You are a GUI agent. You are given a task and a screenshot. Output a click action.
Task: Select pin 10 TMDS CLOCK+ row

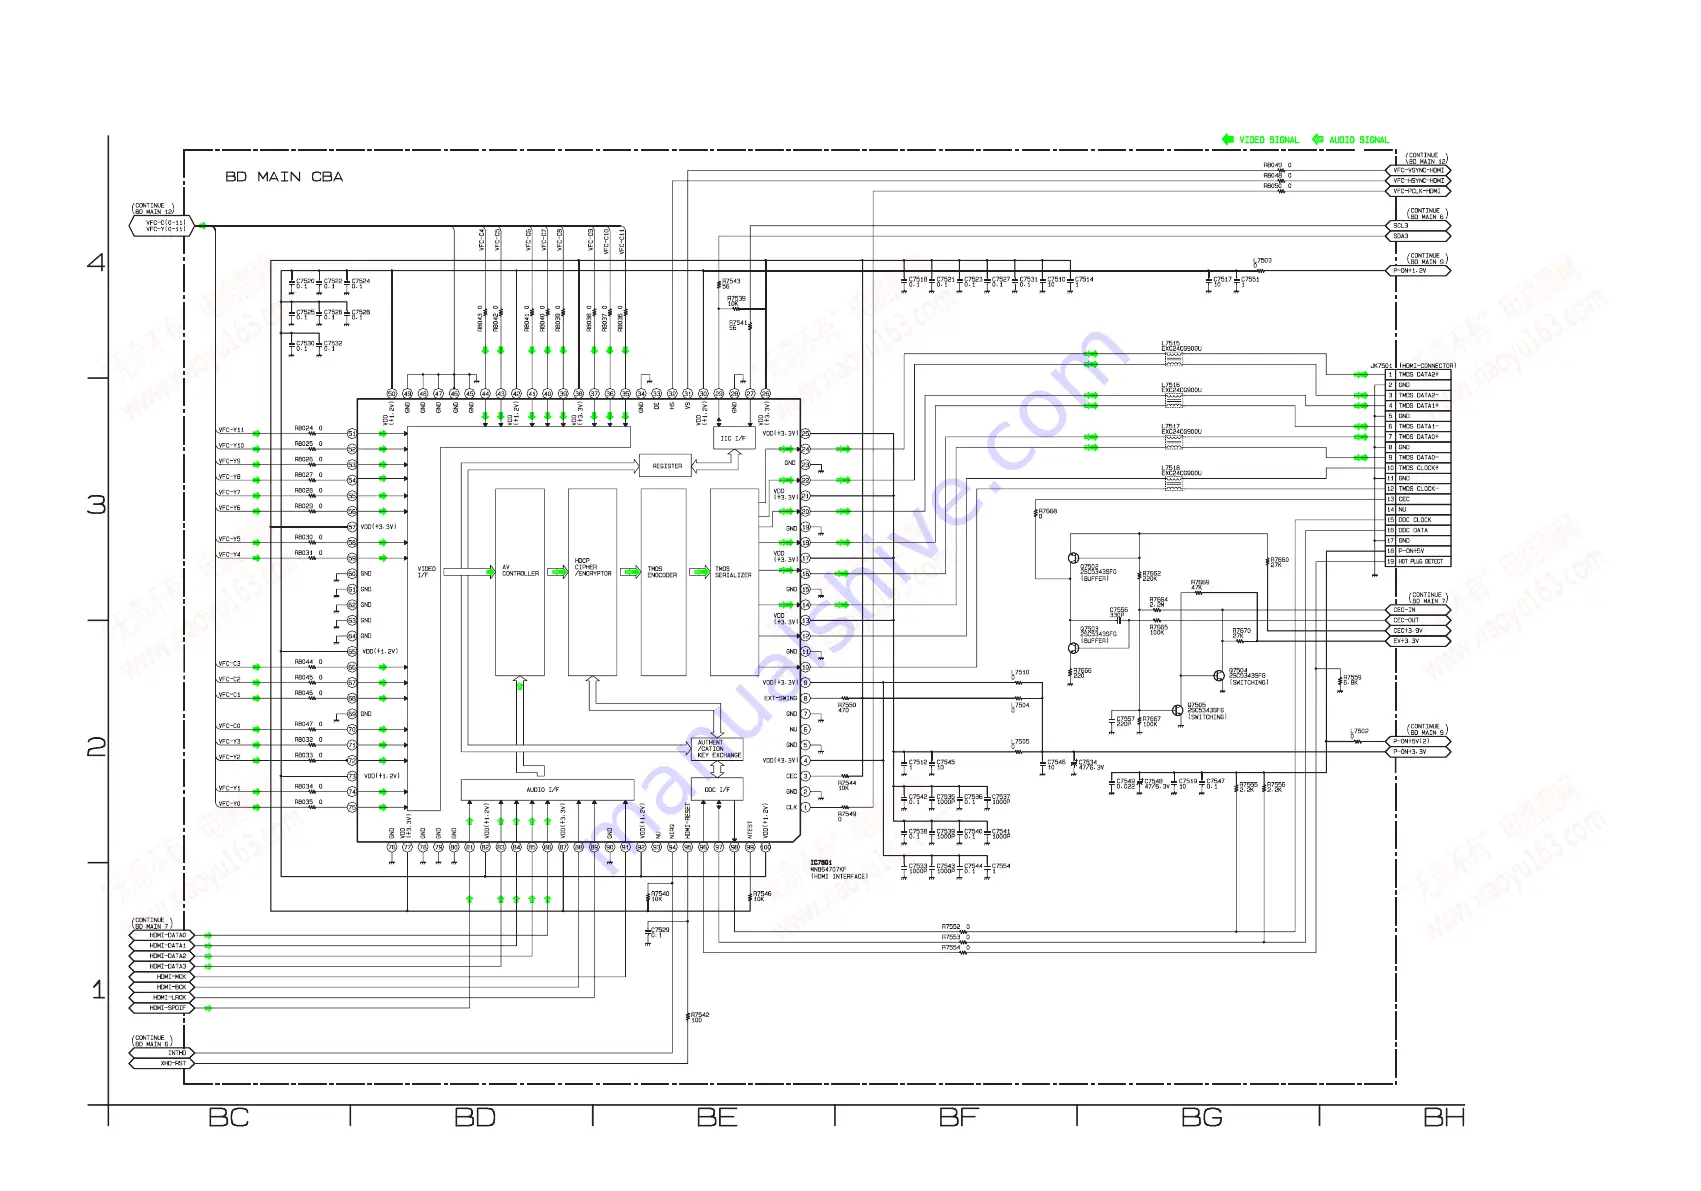point(1418,468)
